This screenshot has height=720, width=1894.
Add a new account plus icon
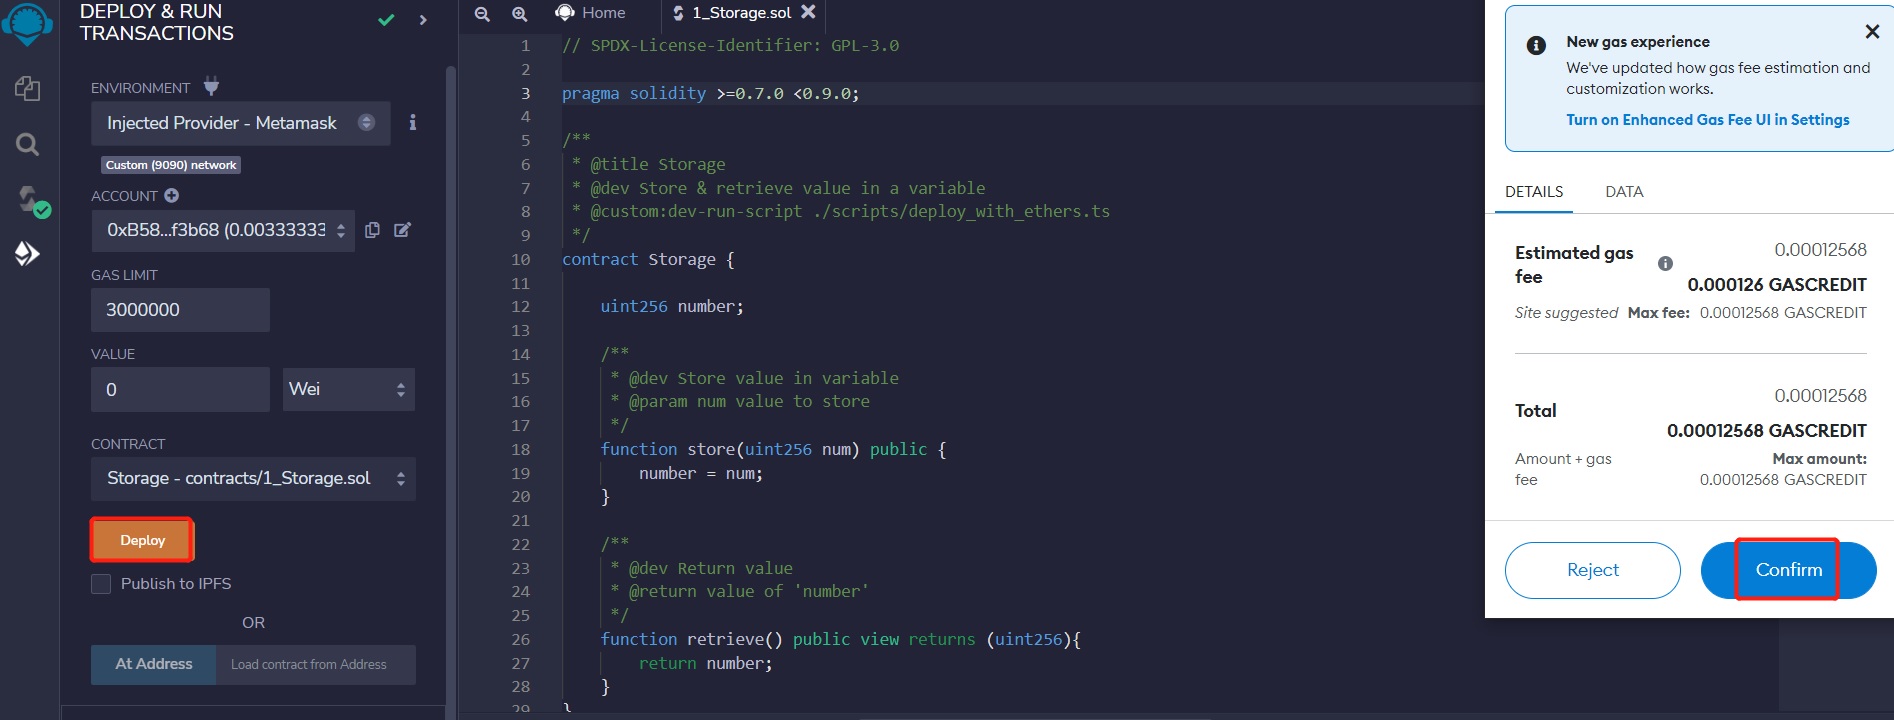click(171, 196)
